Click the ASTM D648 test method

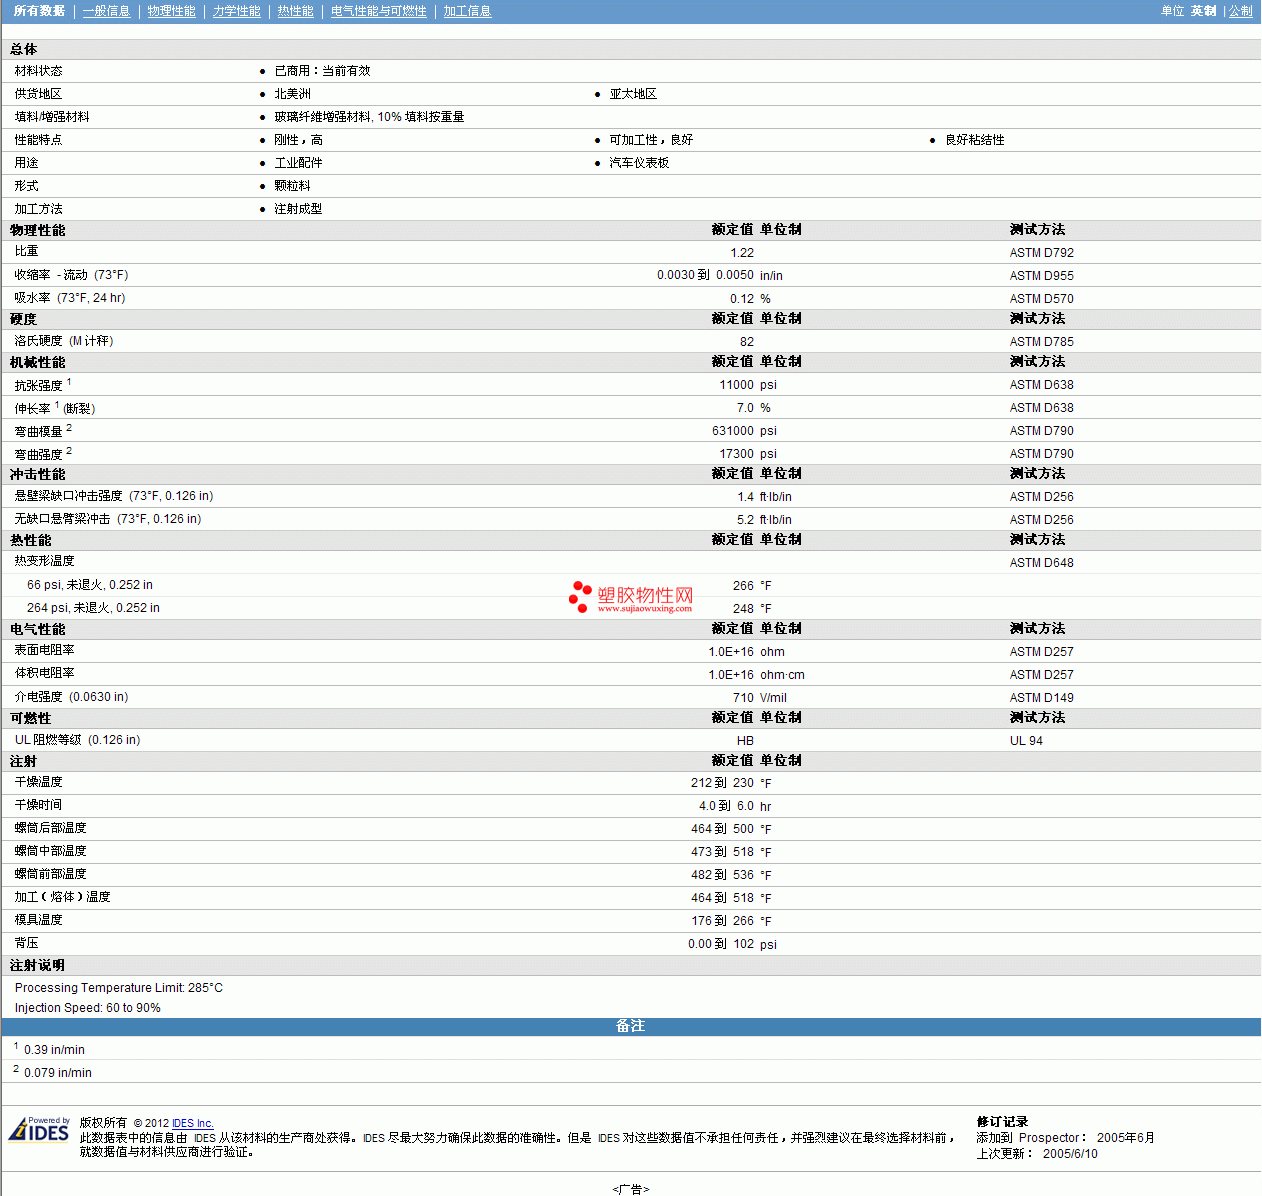tap(1041, 563)
